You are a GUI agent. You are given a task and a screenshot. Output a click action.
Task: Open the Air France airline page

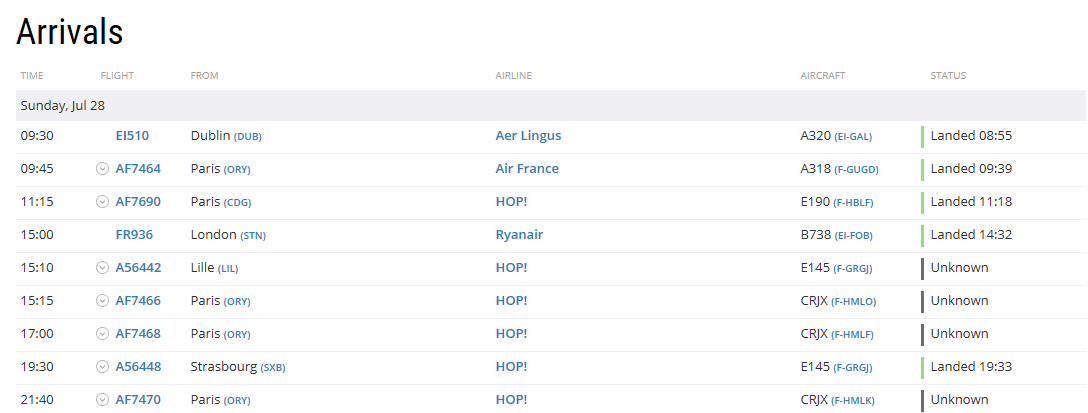click(x=527, y=169)
